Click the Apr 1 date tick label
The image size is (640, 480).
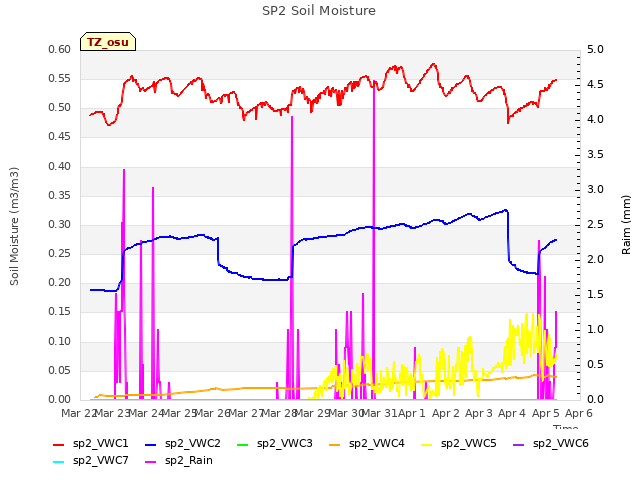pos(412,413)
